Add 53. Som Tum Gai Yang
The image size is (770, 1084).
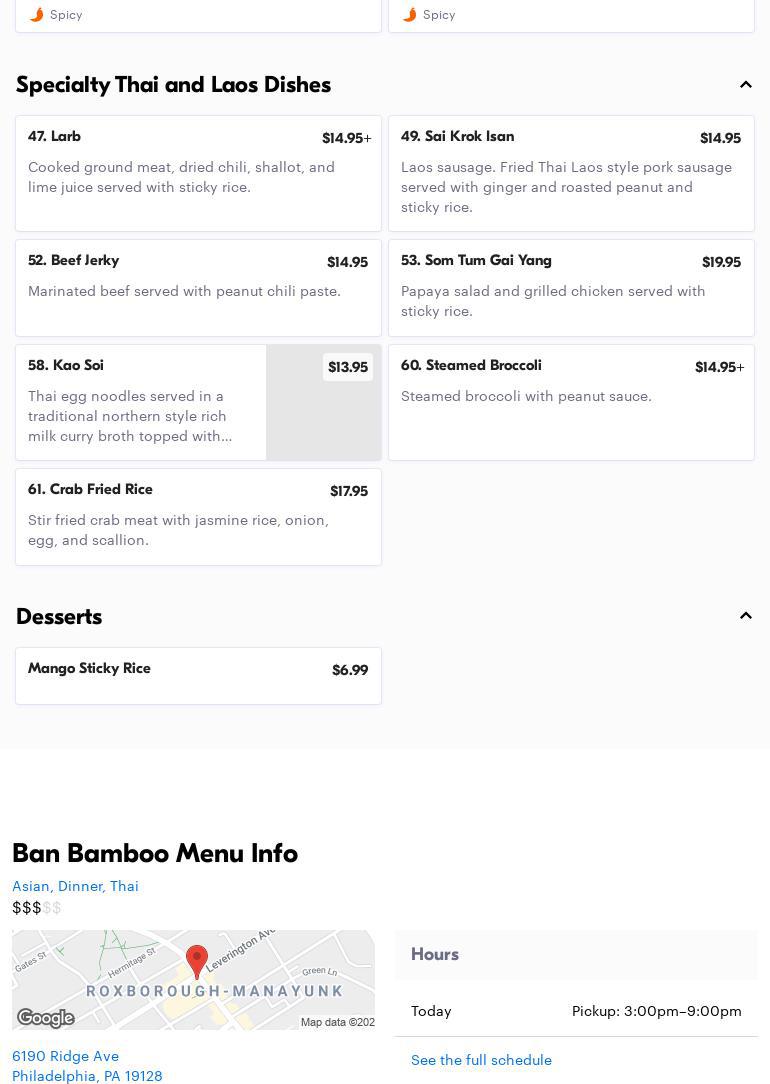(571, 288)
